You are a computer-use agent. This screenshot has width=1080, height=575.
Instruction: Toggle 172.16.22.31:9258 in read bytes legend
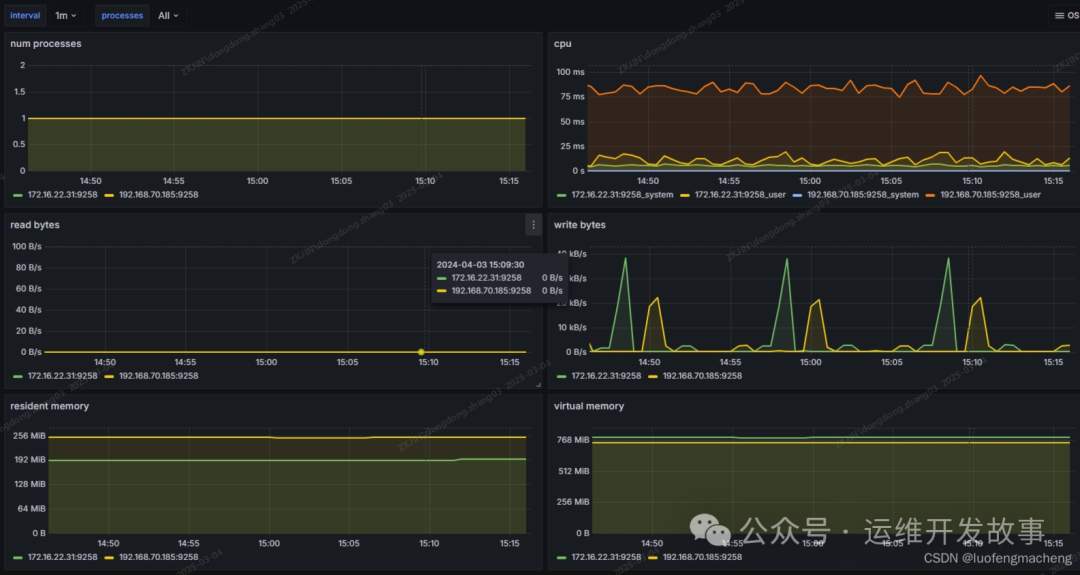pos(62,376)
